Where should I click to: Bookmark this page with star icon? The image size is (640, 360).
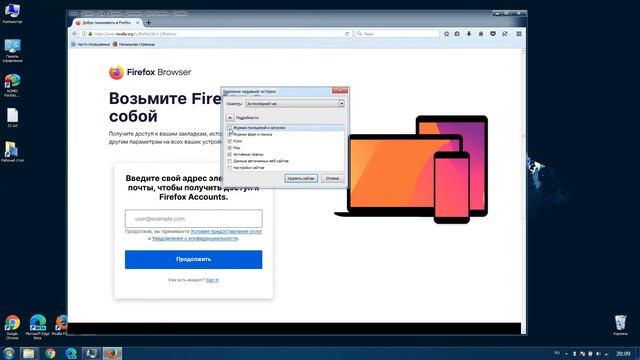[x=447, y=34]
